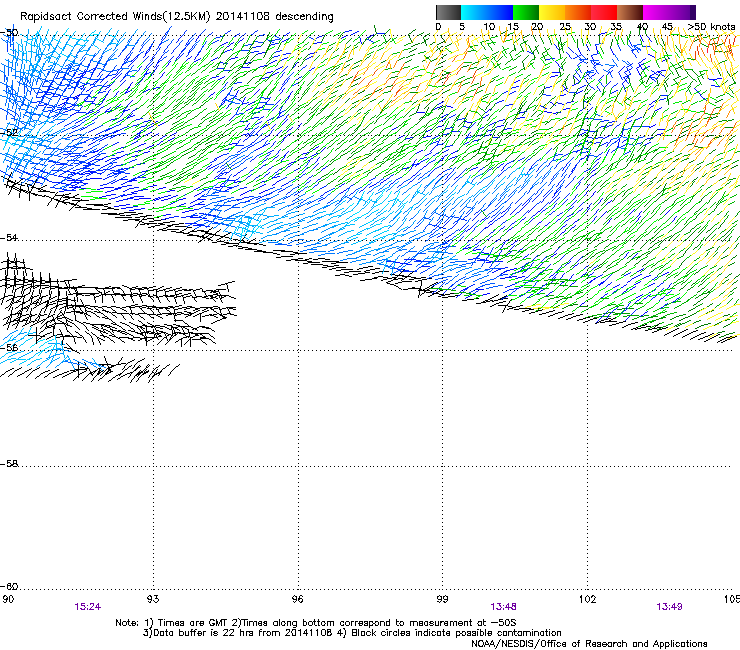This screenshot has height=650, width=740.
Task: Click the red 30–35 knots legend swatch
Action: click(604, 12)
